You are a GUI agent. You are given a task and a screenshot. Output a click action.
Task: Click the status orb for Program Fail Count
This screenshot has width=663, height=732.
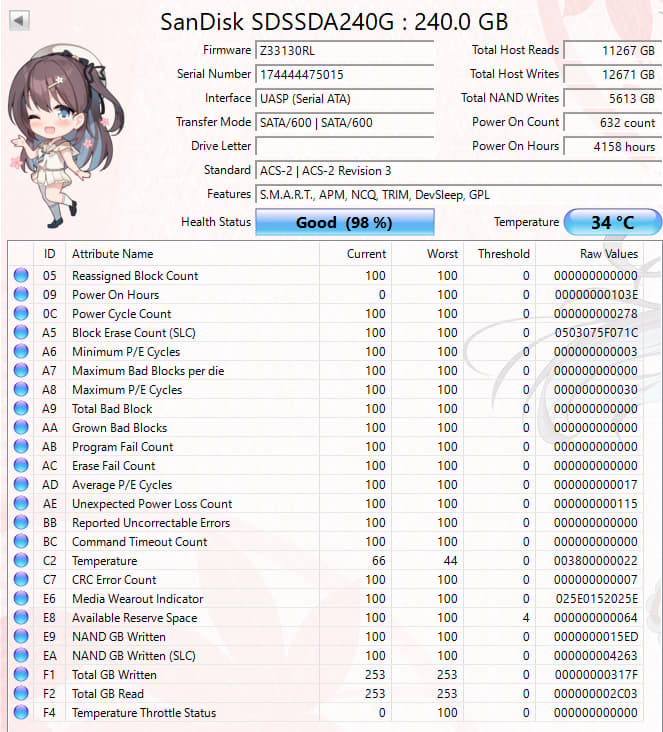click(21, 446)
